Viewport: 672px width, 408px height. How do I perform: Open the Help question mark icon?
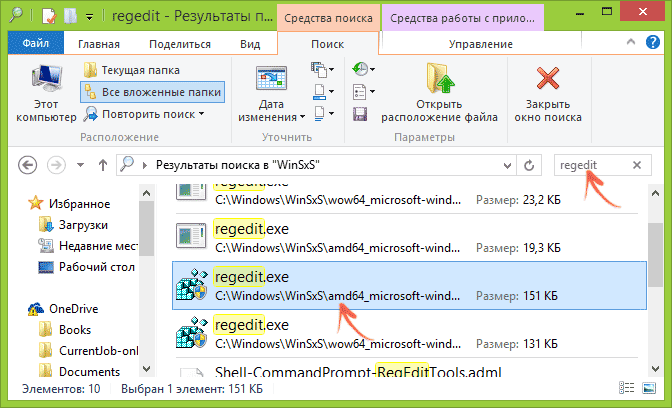coord(653,42)
